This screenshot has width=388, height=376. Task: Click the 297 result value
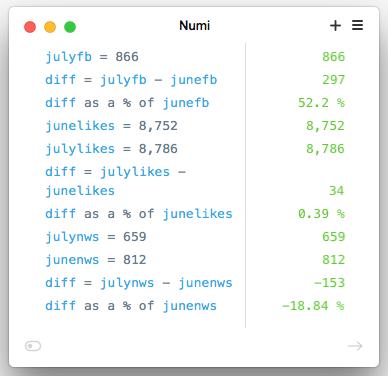point(333,80)
